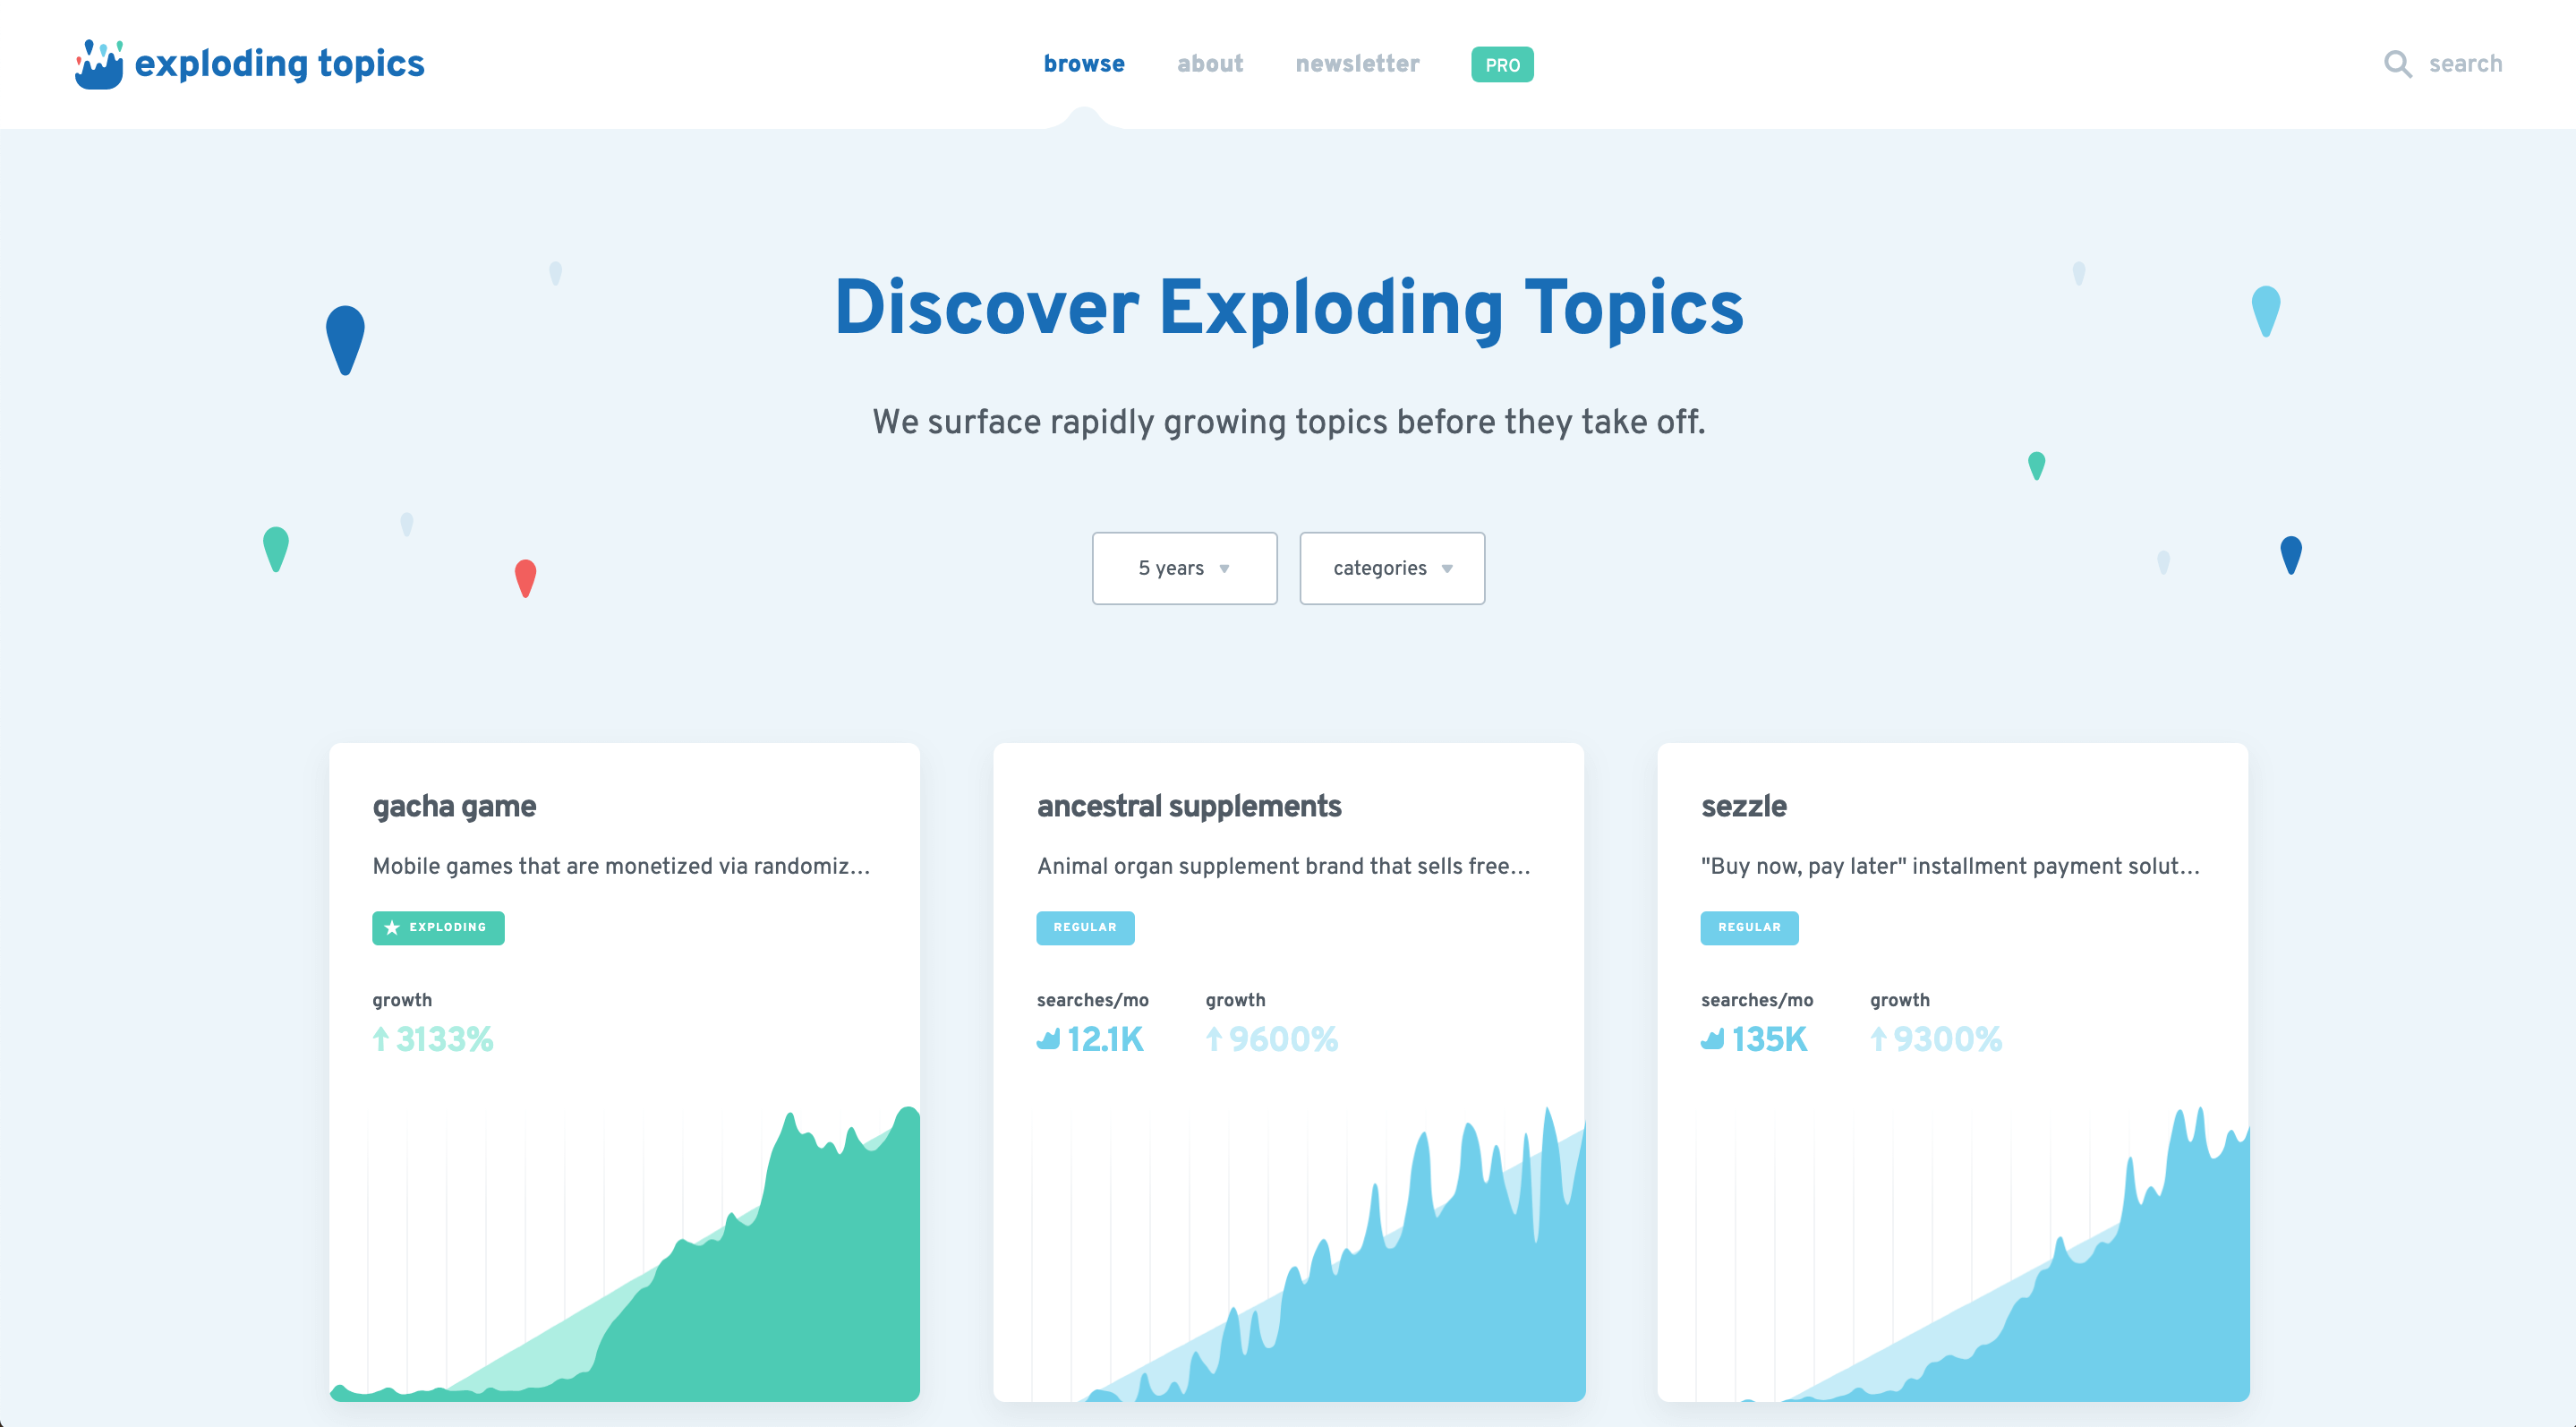Click REGULAR badge on ancestral supplements card

coord(1085,928)
